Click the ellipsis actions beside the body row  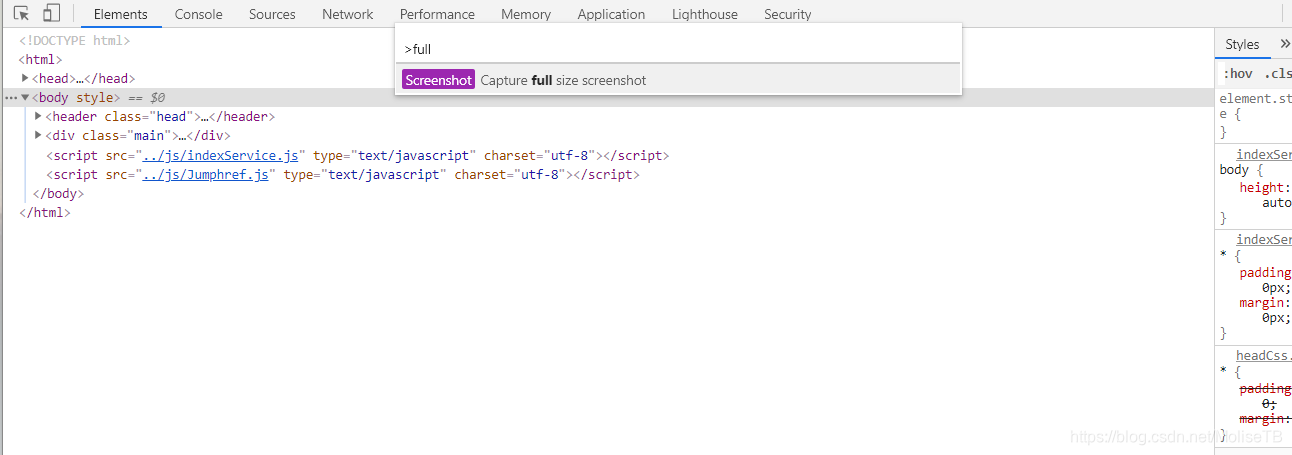coord(11,97)
